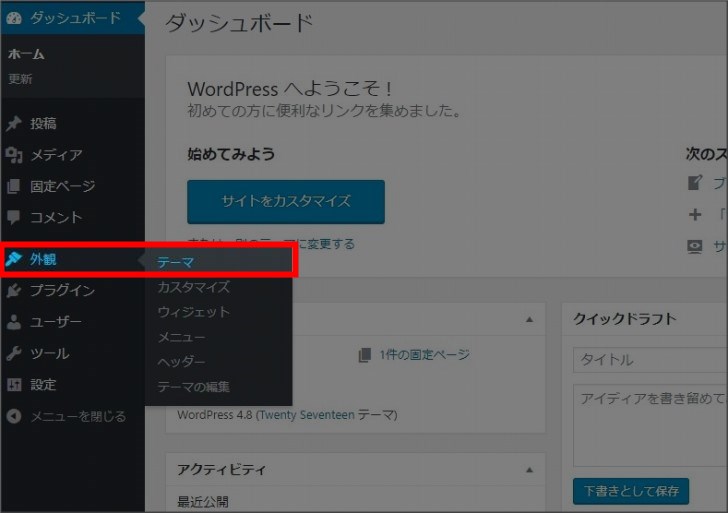Click the edit pencil icon under 次のステップ
Image resolution: width=728 pixels, height=513 pixels.
pyautogui.click(x=695, y=182)
